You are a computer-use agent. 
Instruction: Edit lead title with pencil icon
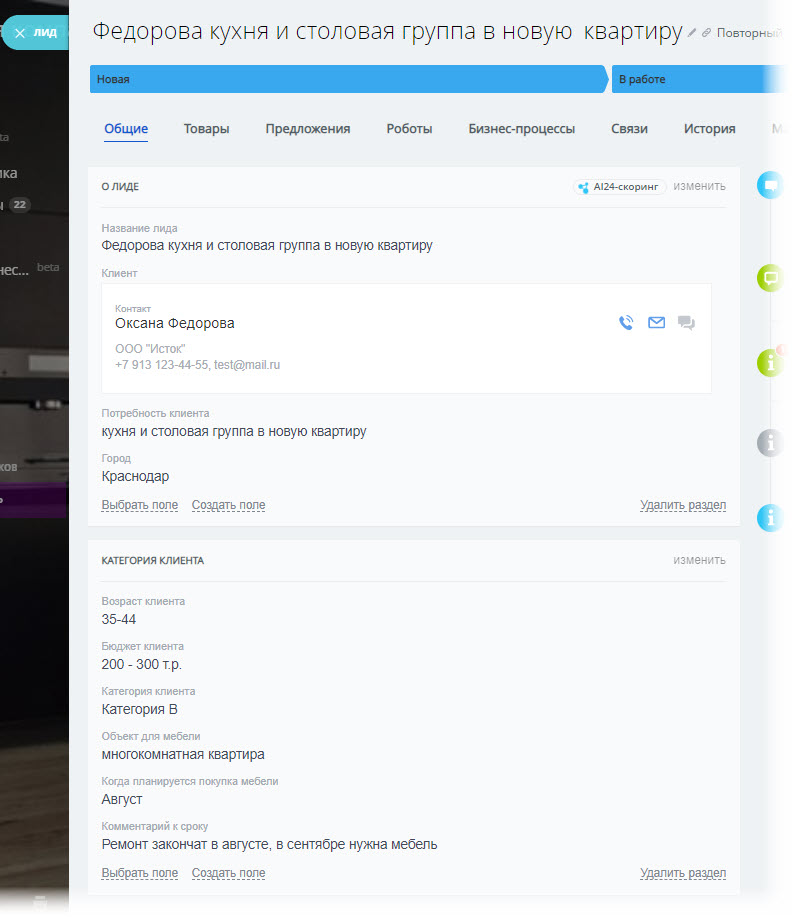point(692,33)
